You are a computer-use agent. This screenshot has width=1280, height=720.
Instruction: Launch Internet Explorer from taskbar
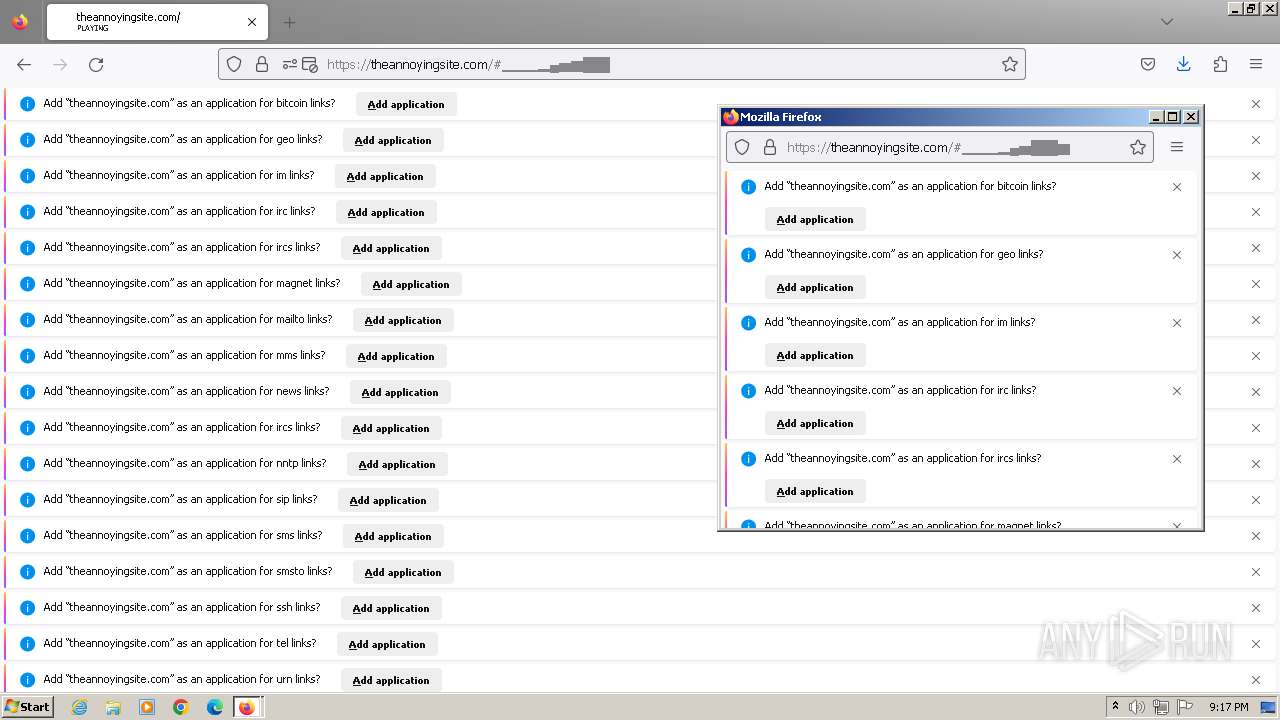(80, 707)
